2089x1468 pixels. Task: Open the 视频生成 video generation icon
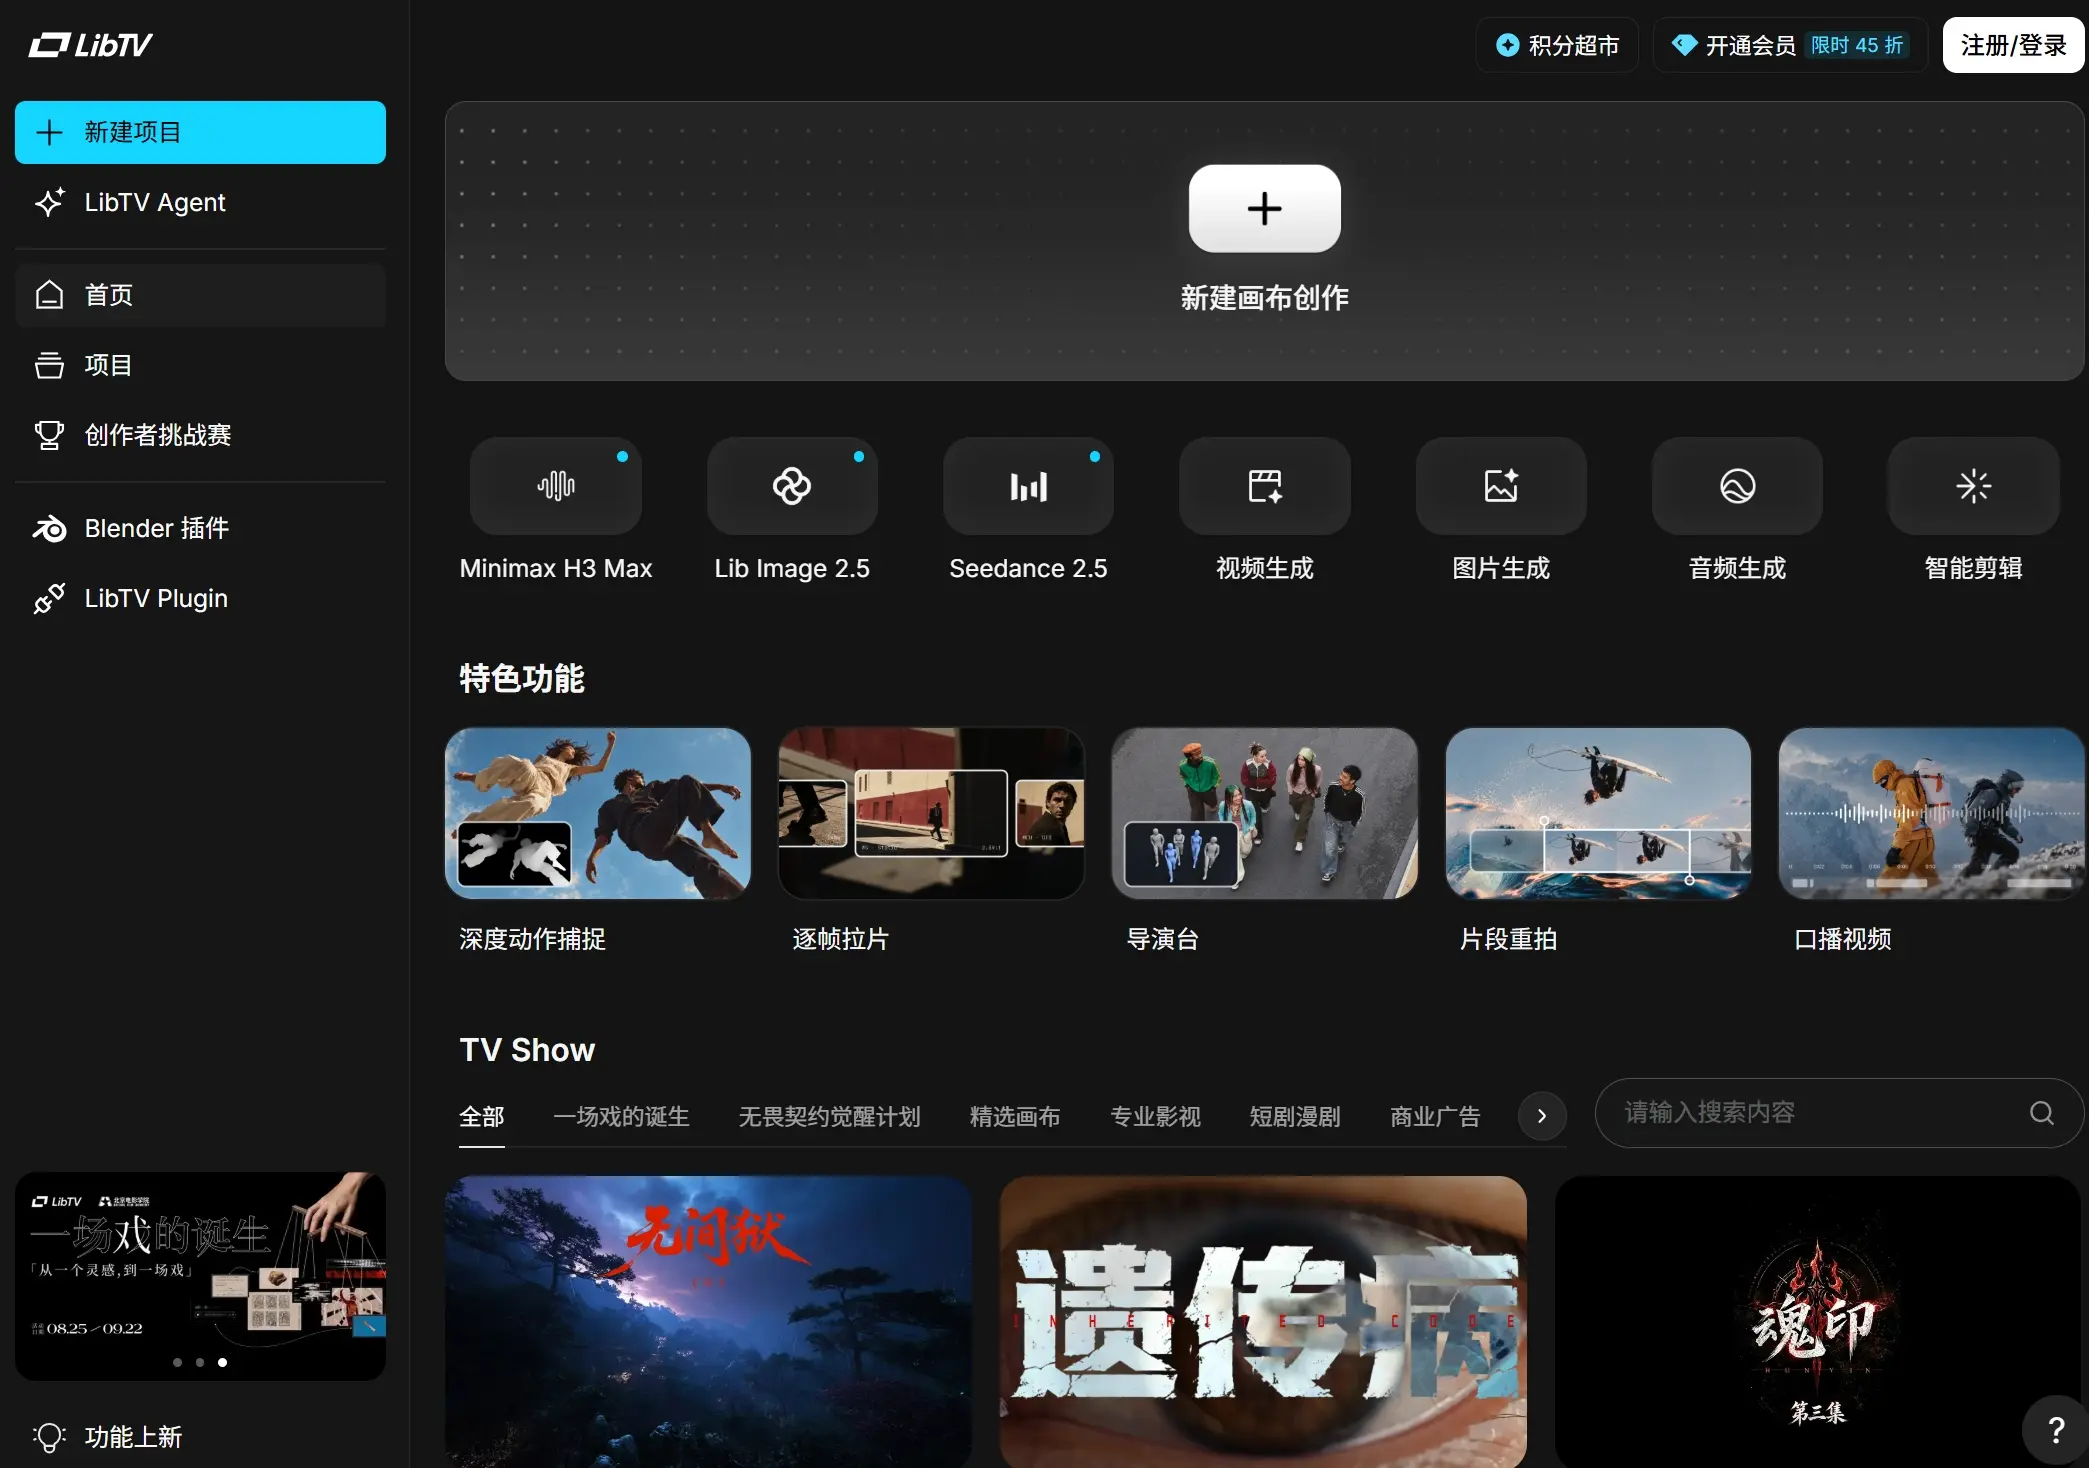pyautogui.click(x=1265, y=486)
